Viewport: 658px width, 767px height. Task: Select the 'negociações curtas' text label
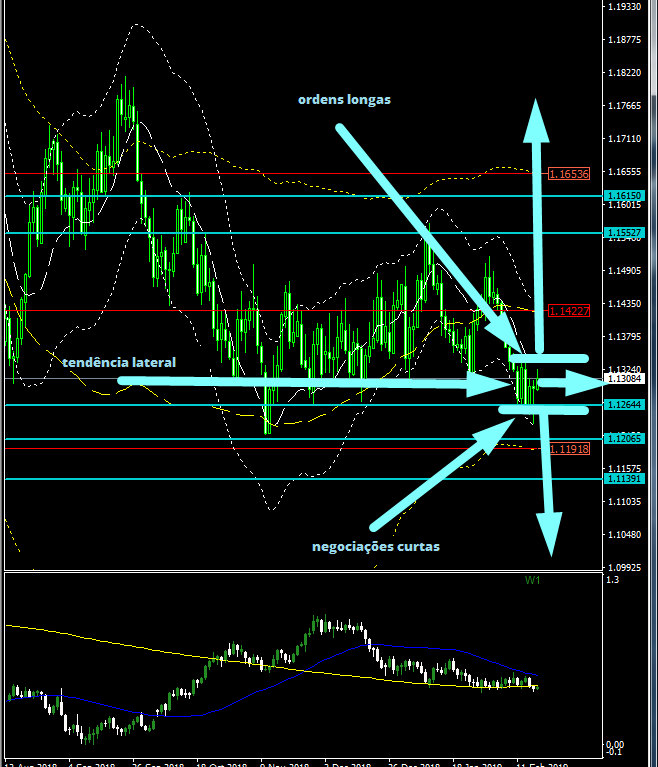click(x=375, y=546)
